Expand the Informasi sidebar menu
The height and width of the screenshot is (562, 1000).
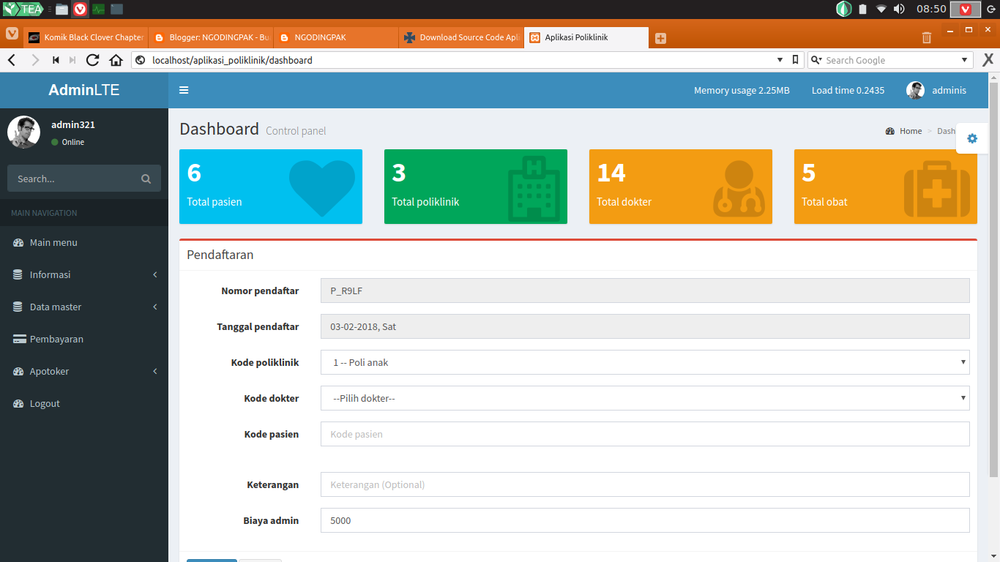[x=84, y=274]
